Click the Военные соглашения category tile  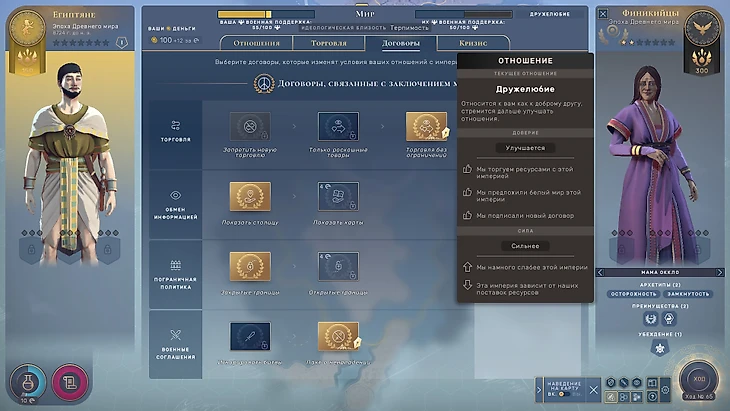click(x=176, y=344)
